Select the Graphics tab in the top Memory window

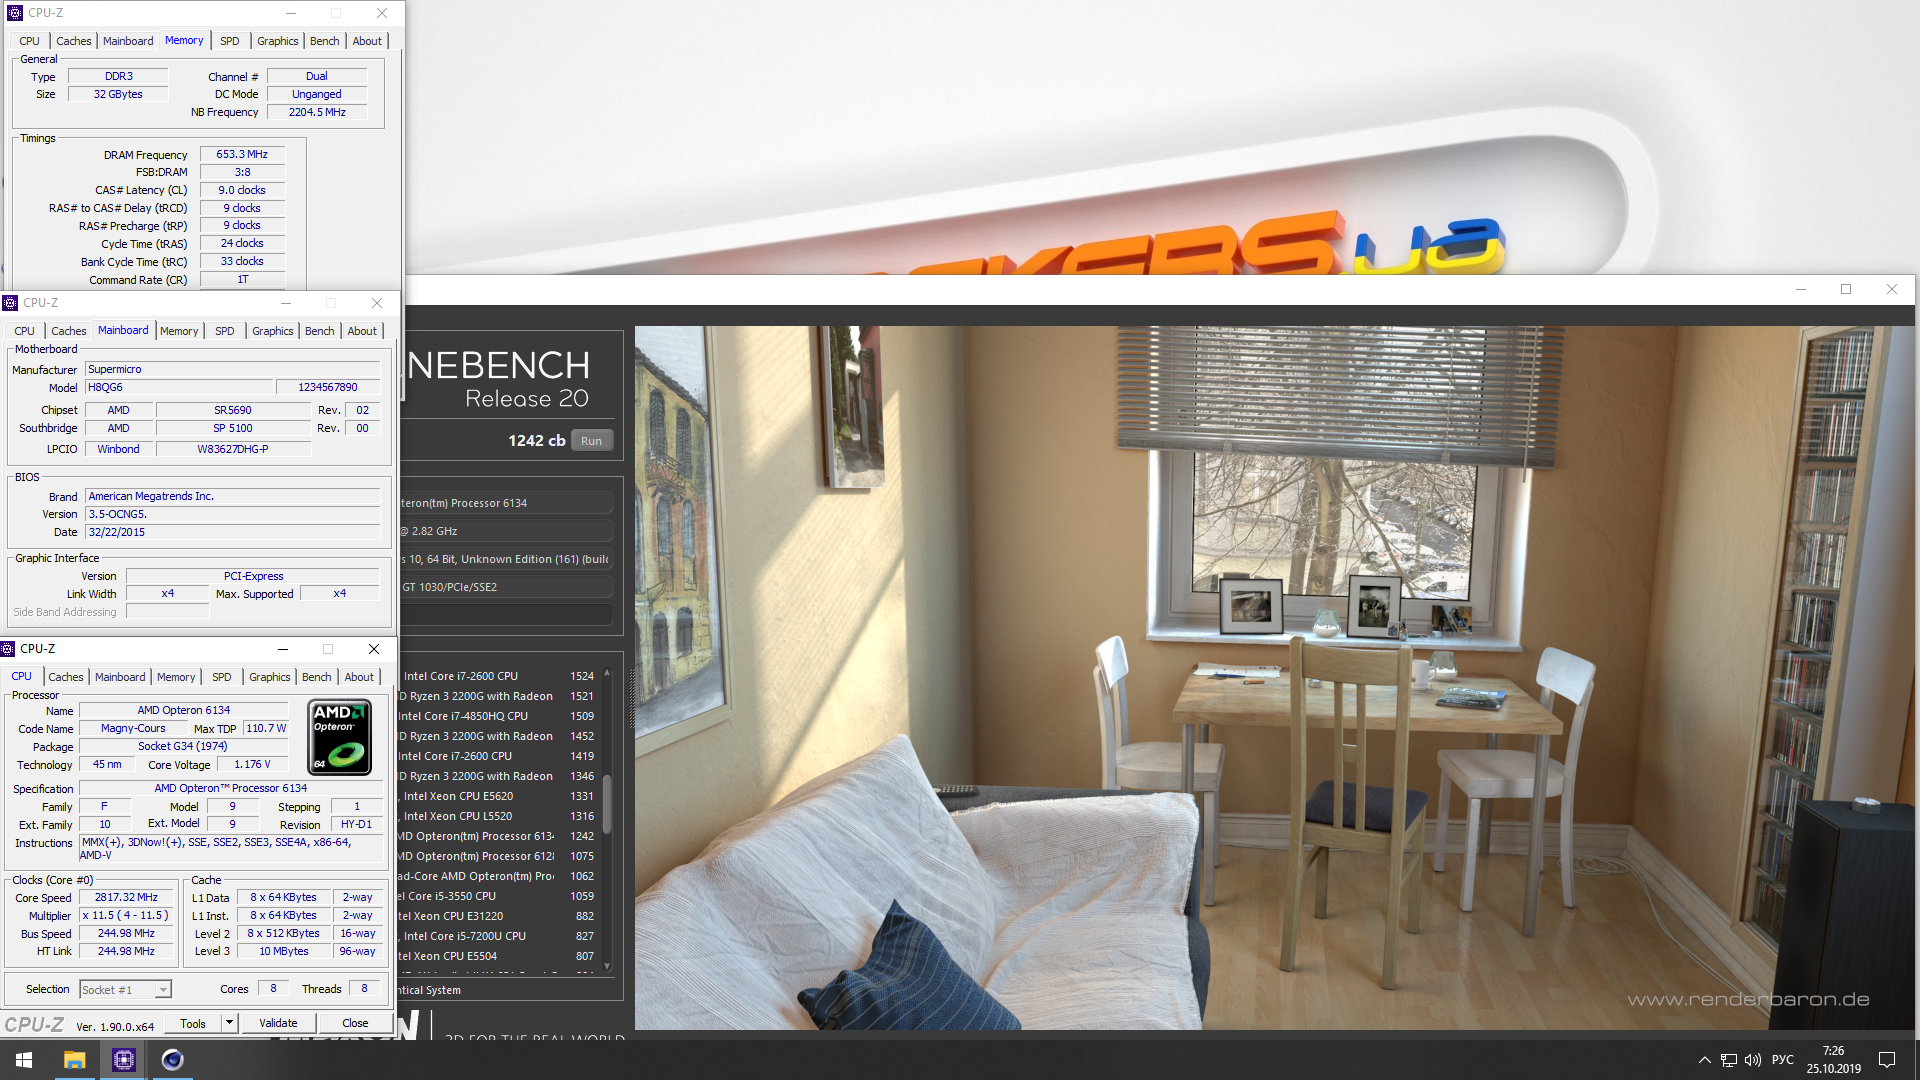pos(278,41)
